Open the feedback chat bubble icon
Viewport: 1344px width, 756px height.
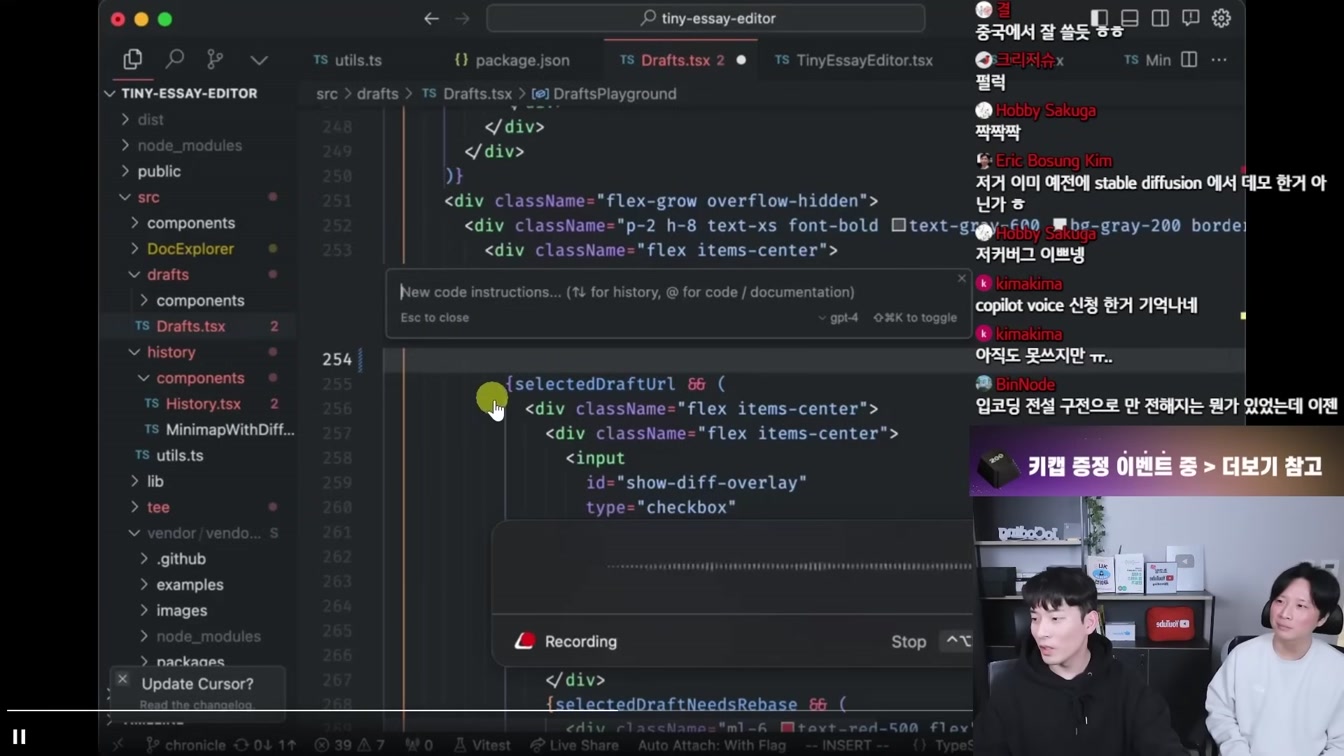click(1190, 18)
